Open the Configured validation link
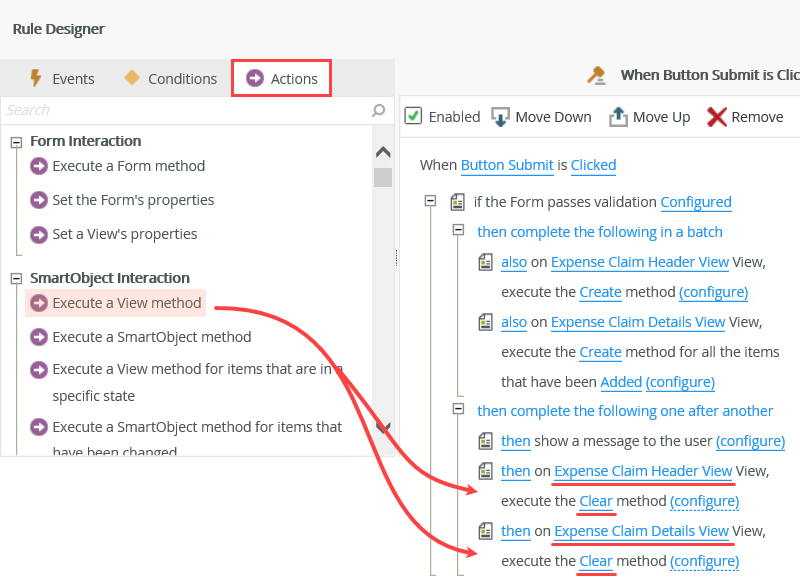This screenshot has height=587, width=800. (x=696, y=202)
